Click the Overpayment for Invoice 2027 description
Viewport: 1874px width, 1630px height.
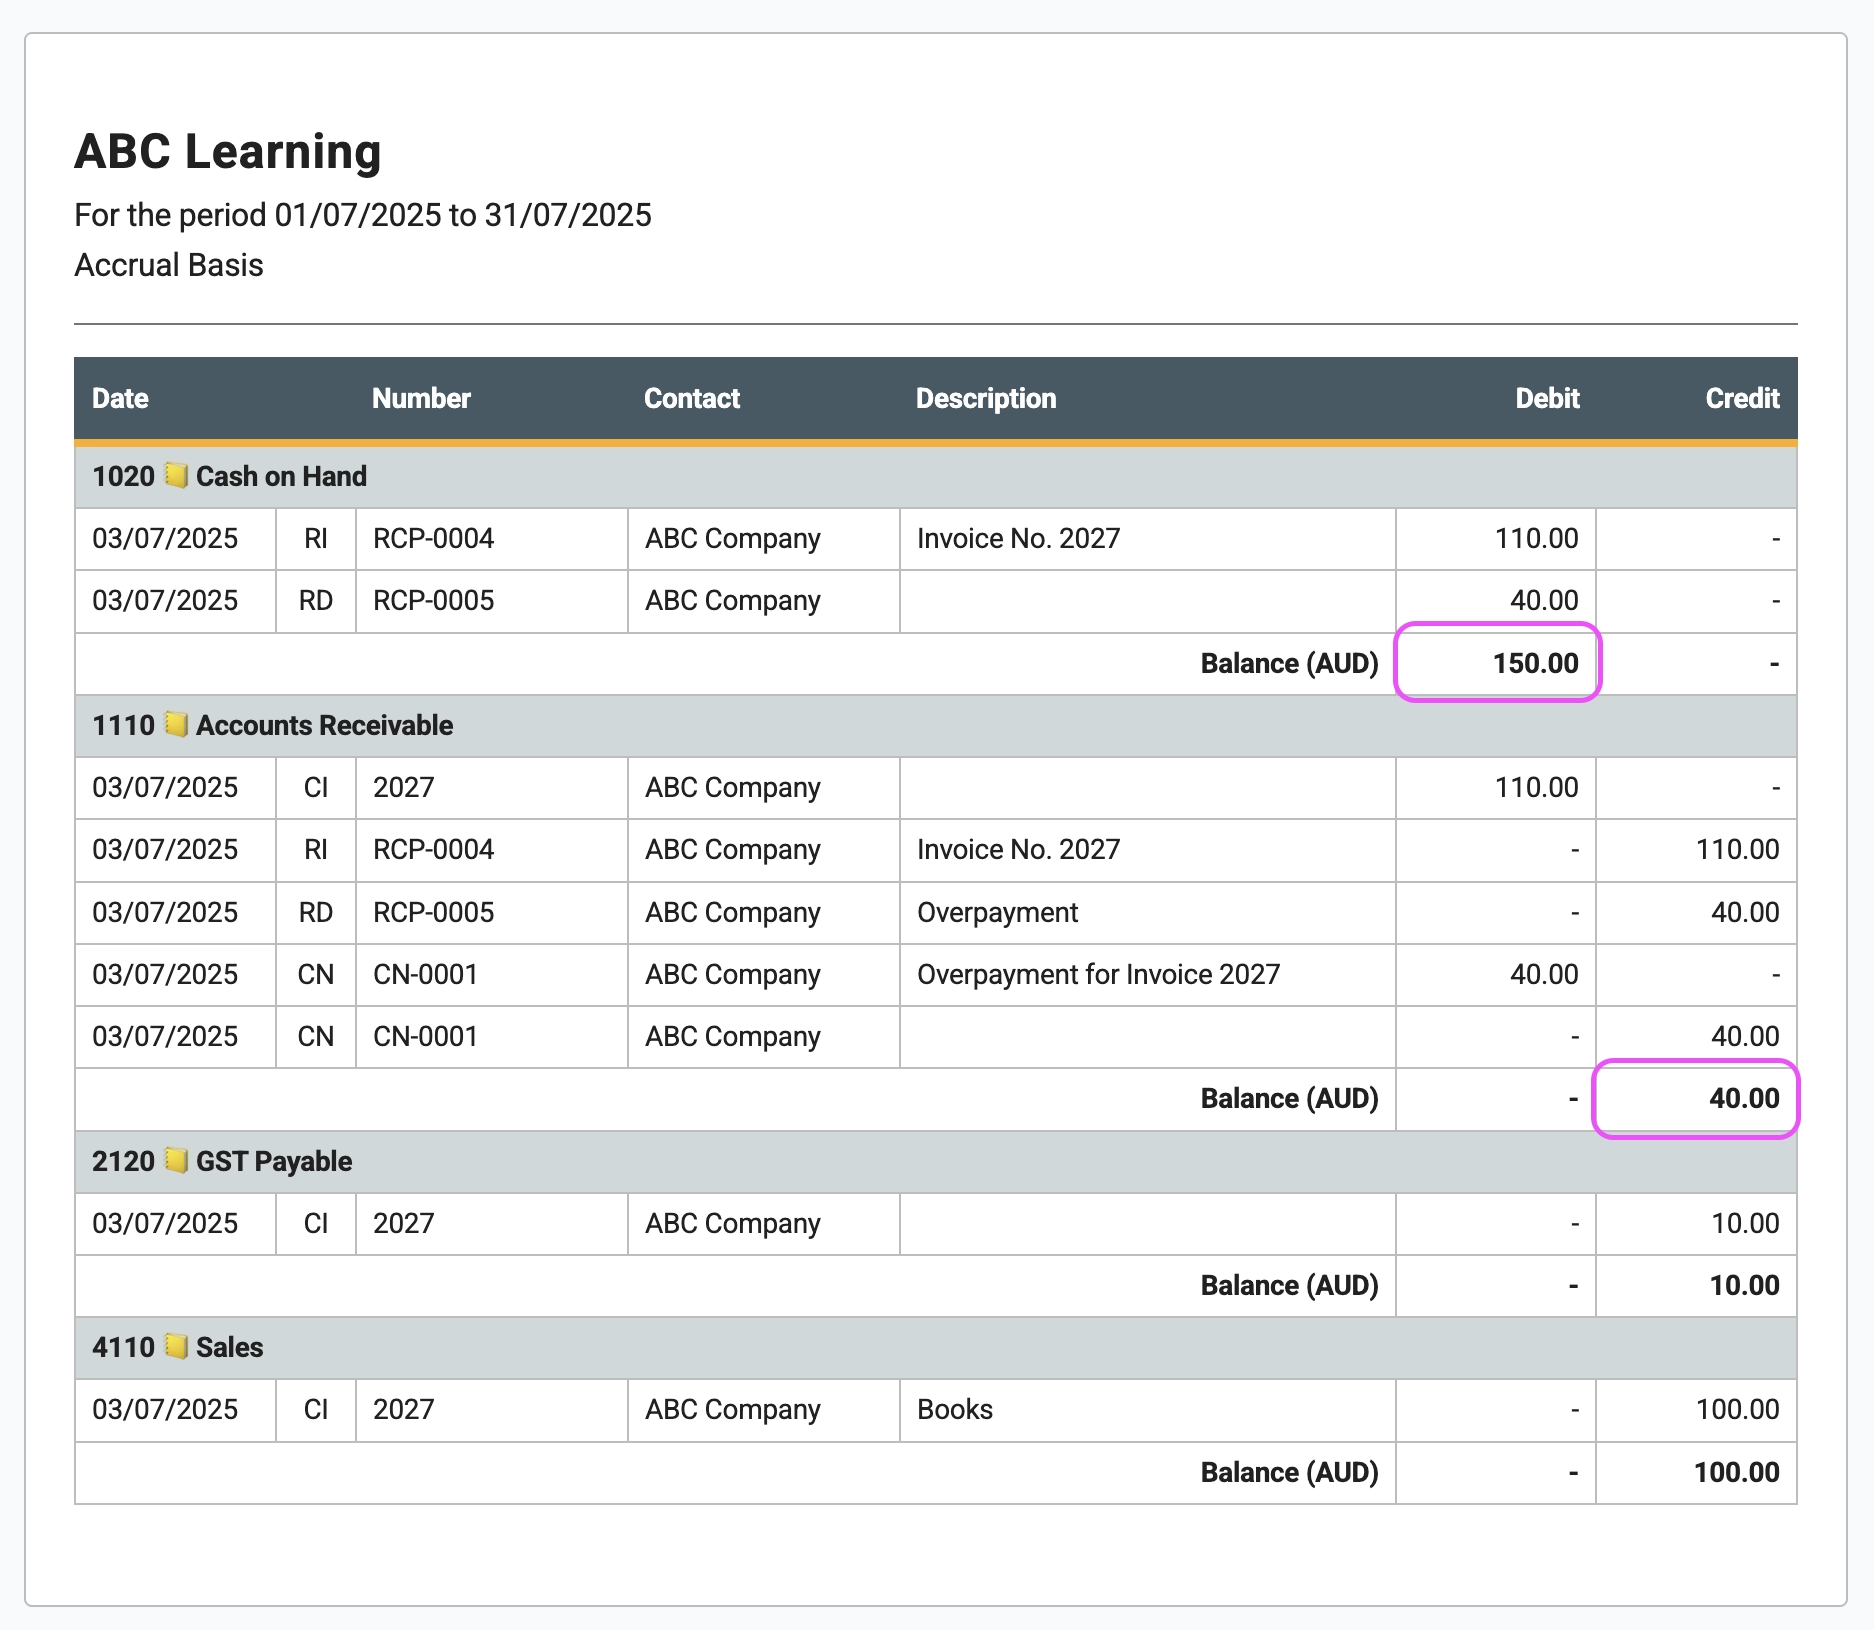pos(1098,974)
